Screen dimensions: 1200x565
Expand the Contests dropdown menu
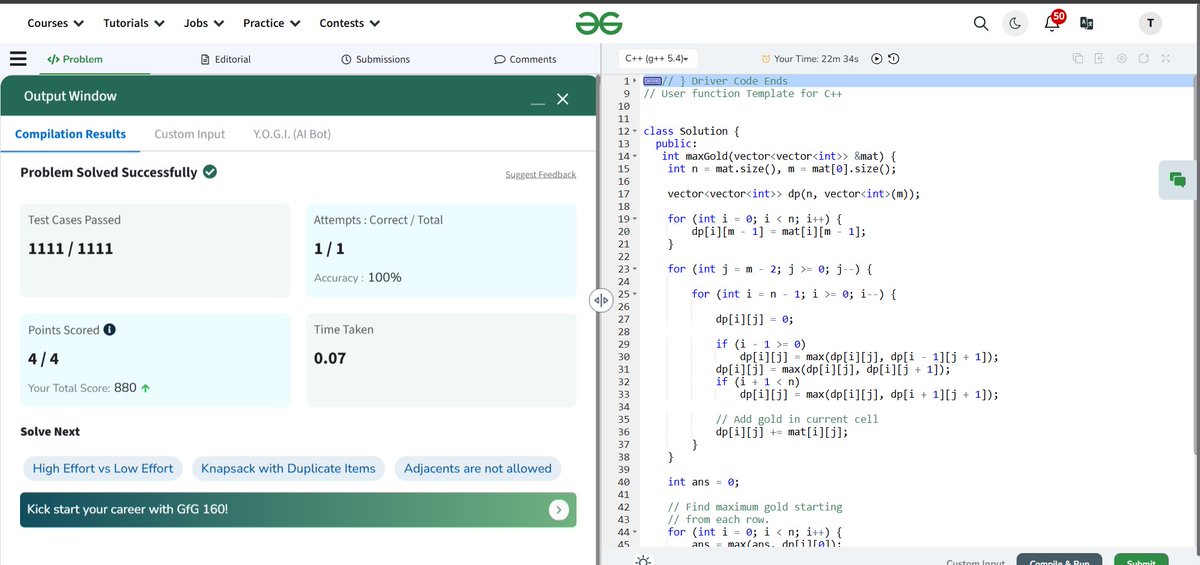pos(349,23)
